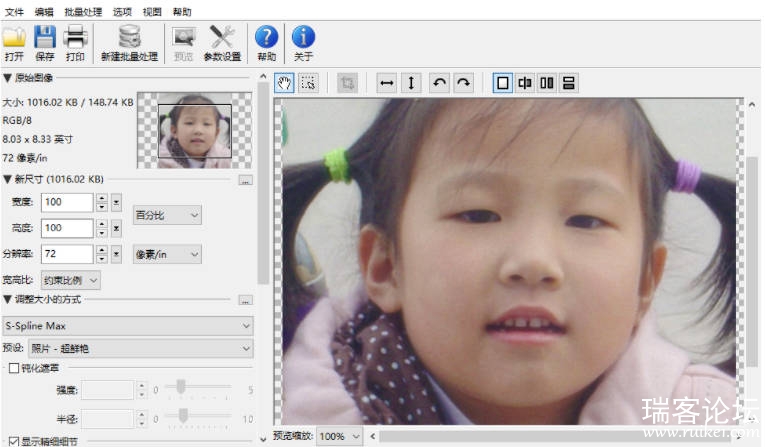Click the left panel scroll-up arrow

[263, 77]
